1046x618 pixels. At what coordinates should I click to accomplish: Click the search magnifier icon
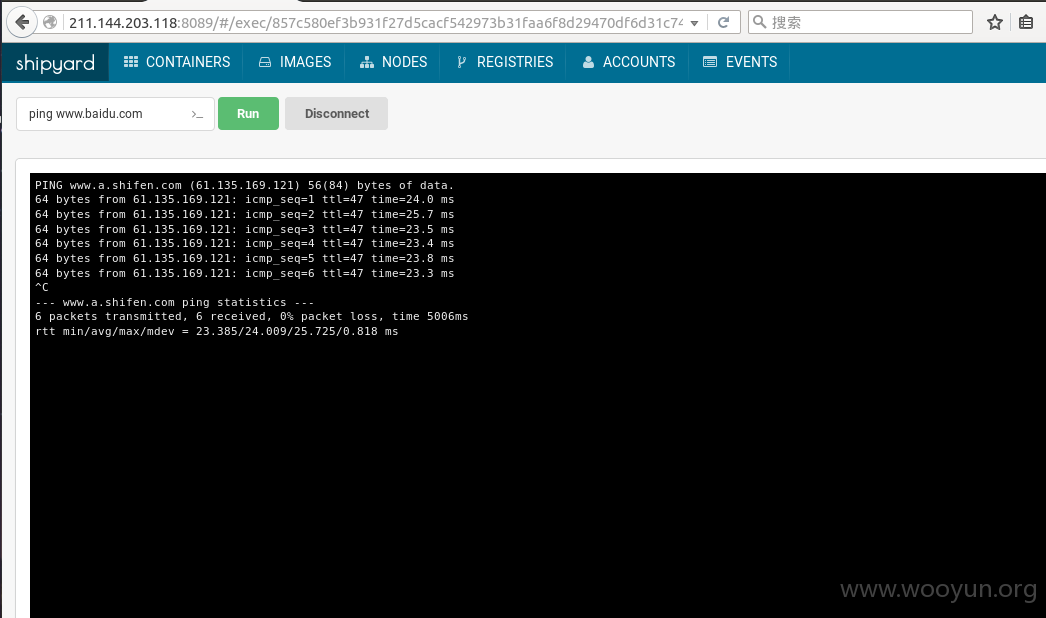coord(759,22)
